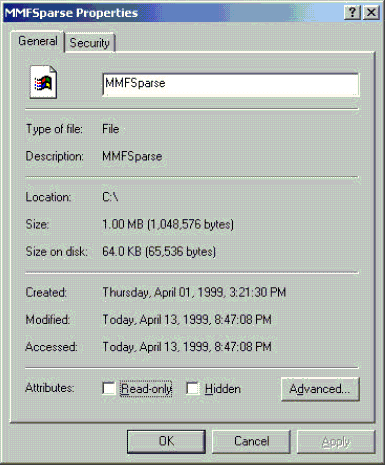Image resolution: width=385 pixels, height=465 pixels.
Task: Click the Description value MMFSparse
Action: 132,156
